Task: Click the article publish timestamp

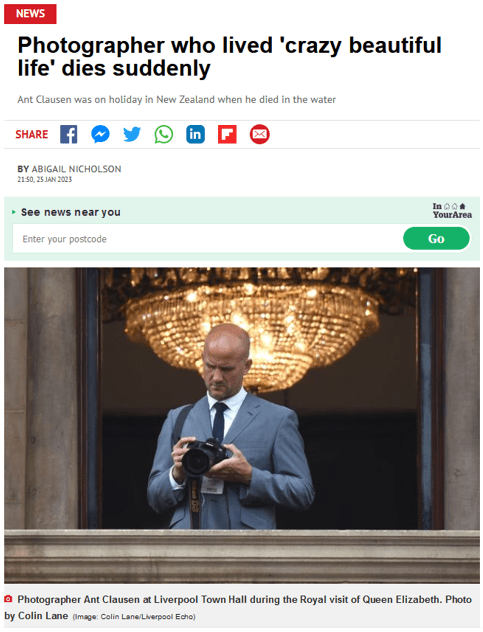Action: point(44,180)
